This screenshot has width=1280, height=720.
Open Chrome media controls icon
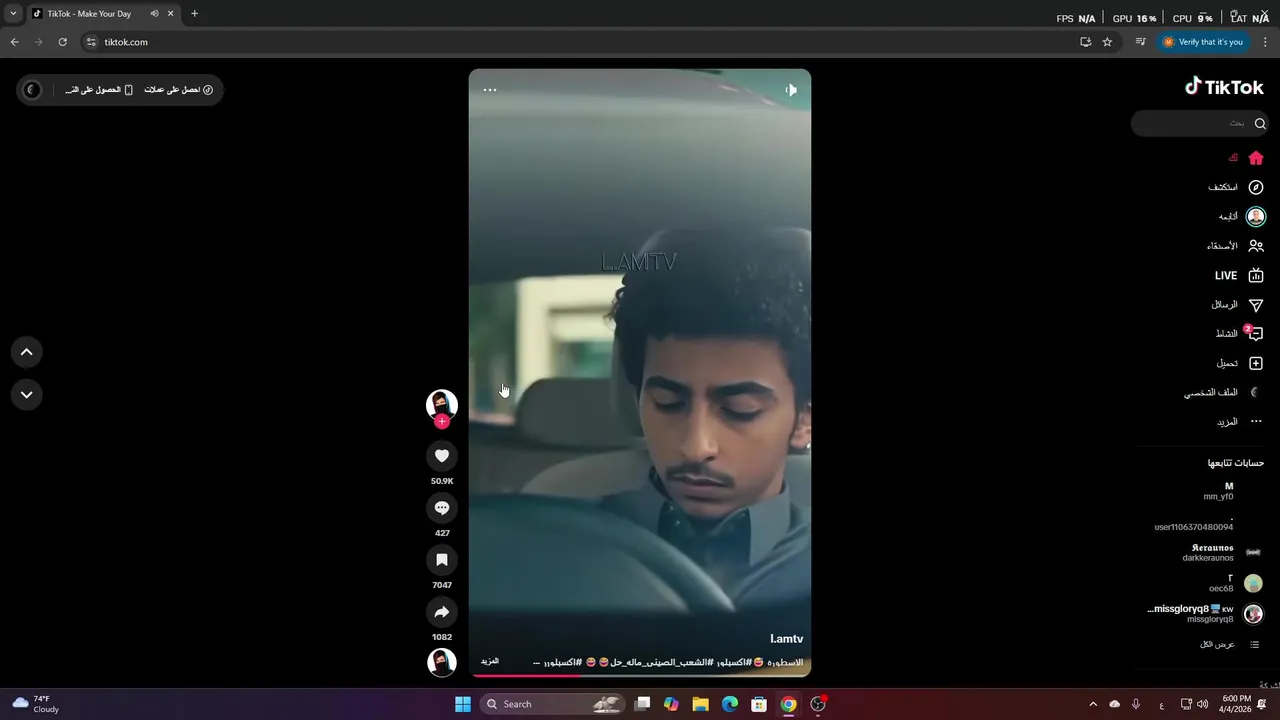[1140, 42]
